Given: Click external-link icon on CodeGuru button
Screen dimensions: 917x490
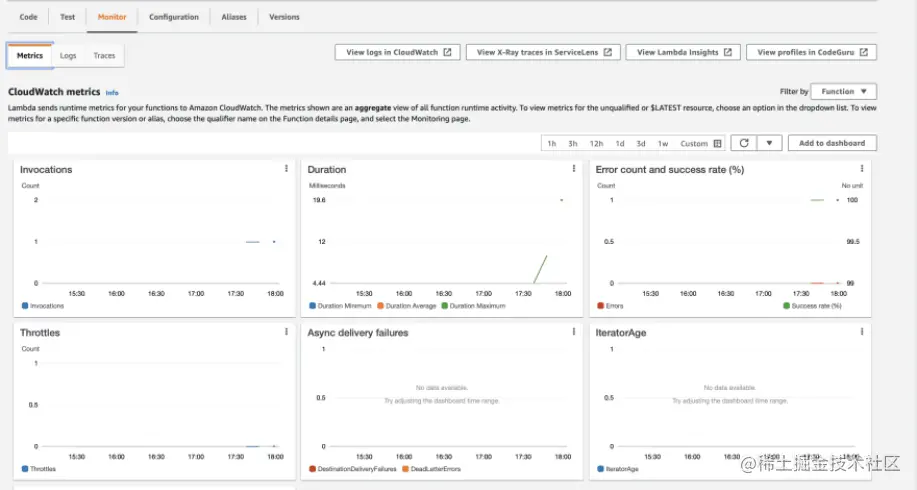Looking at the screenshot, I should (x=864, y=52).
